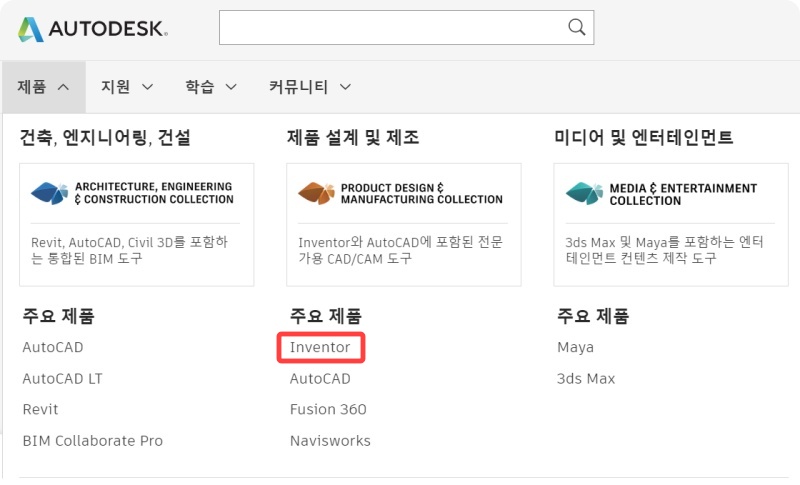Open the Revit product link

pos(40,410)
